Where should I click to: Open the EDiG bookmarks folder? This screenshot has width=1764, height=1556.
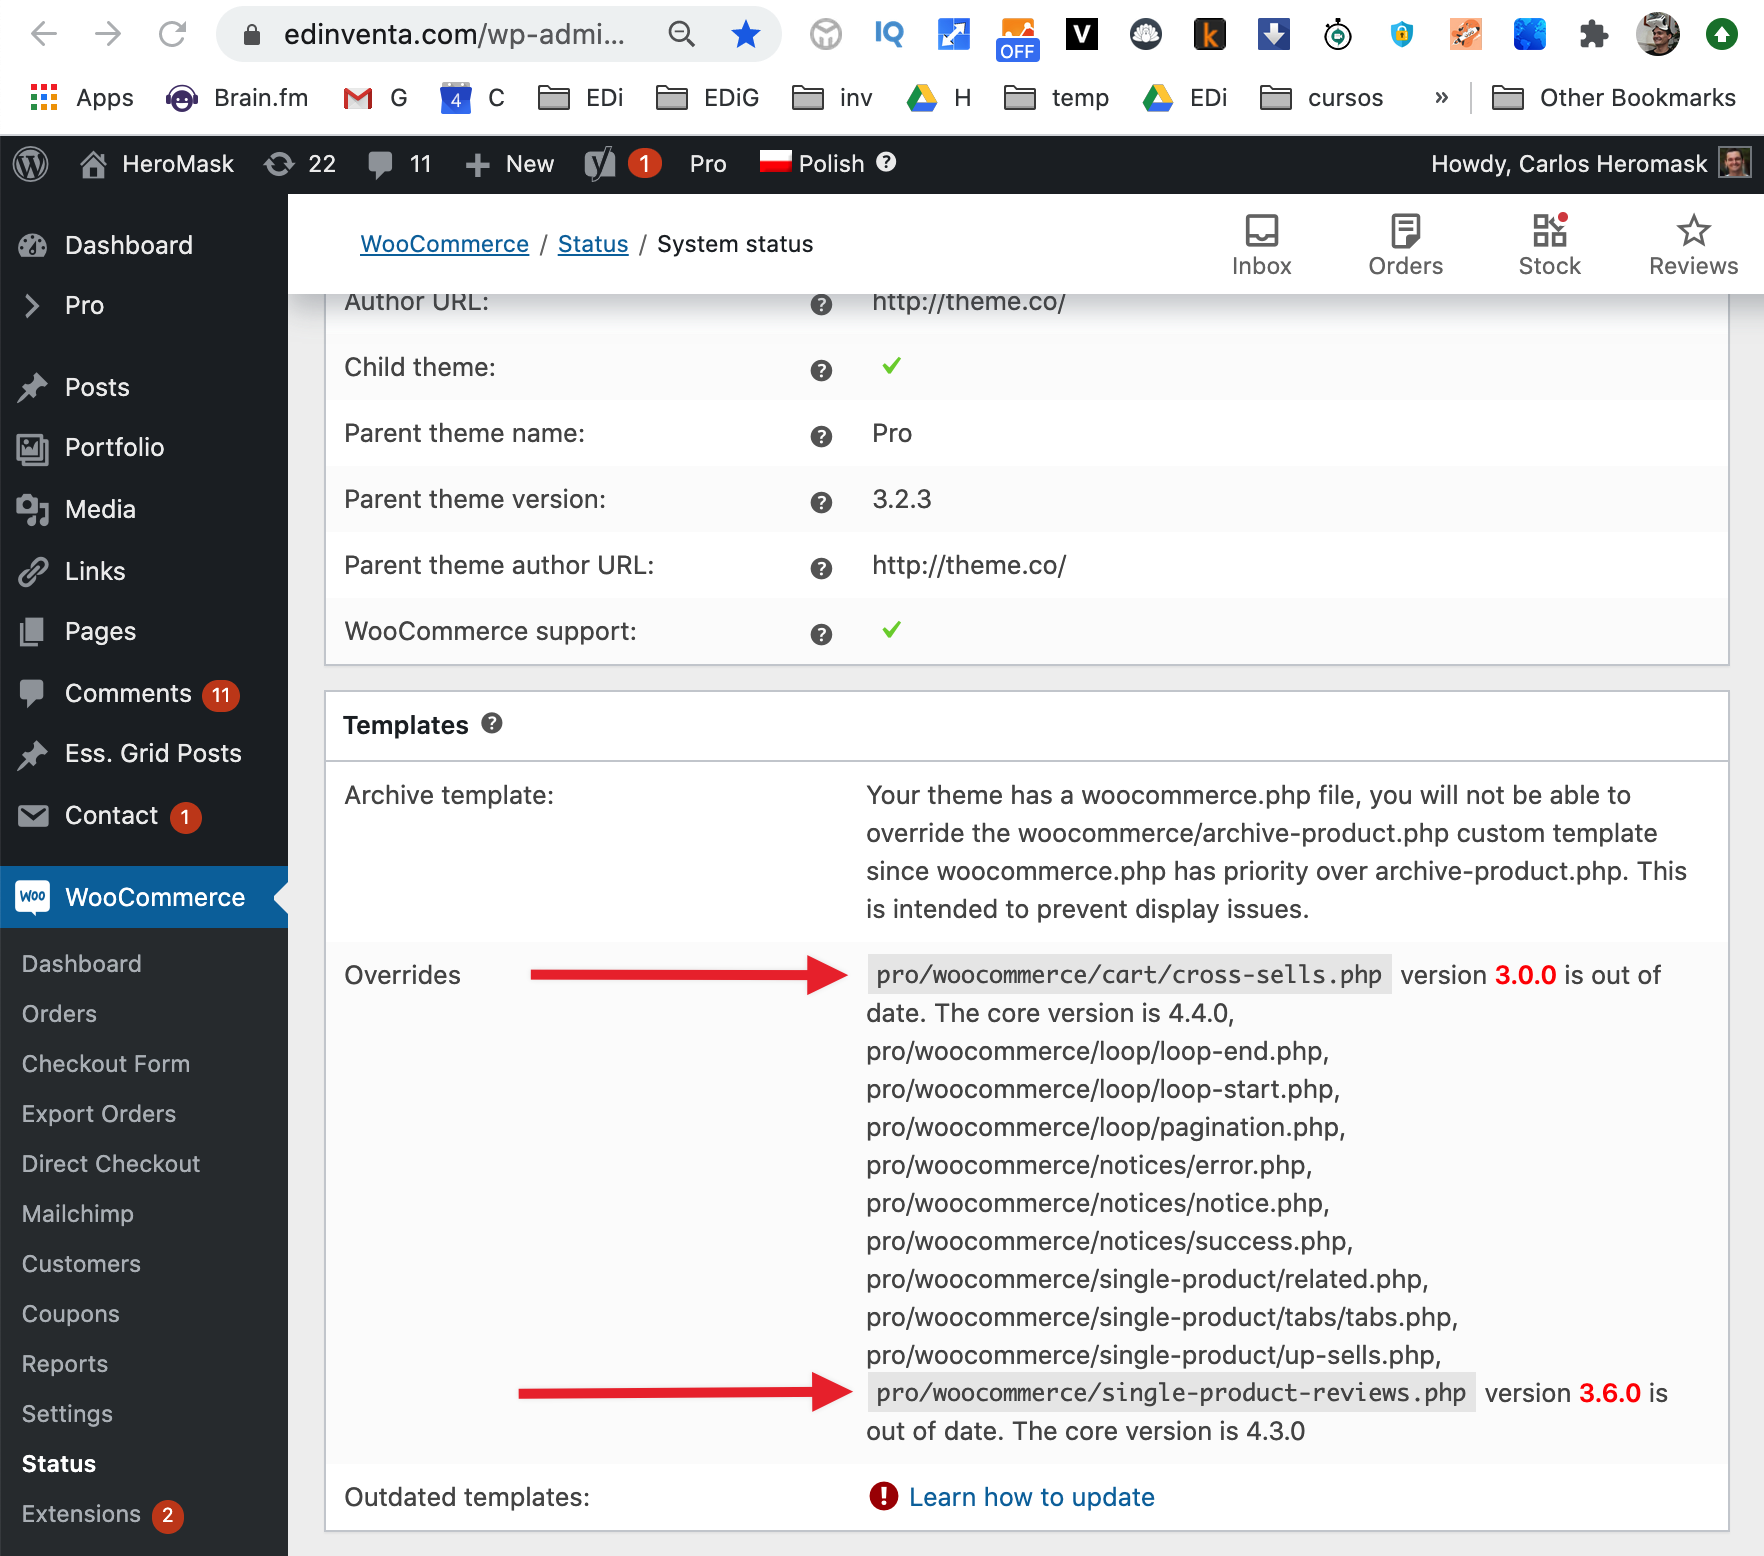click(708, 97)
